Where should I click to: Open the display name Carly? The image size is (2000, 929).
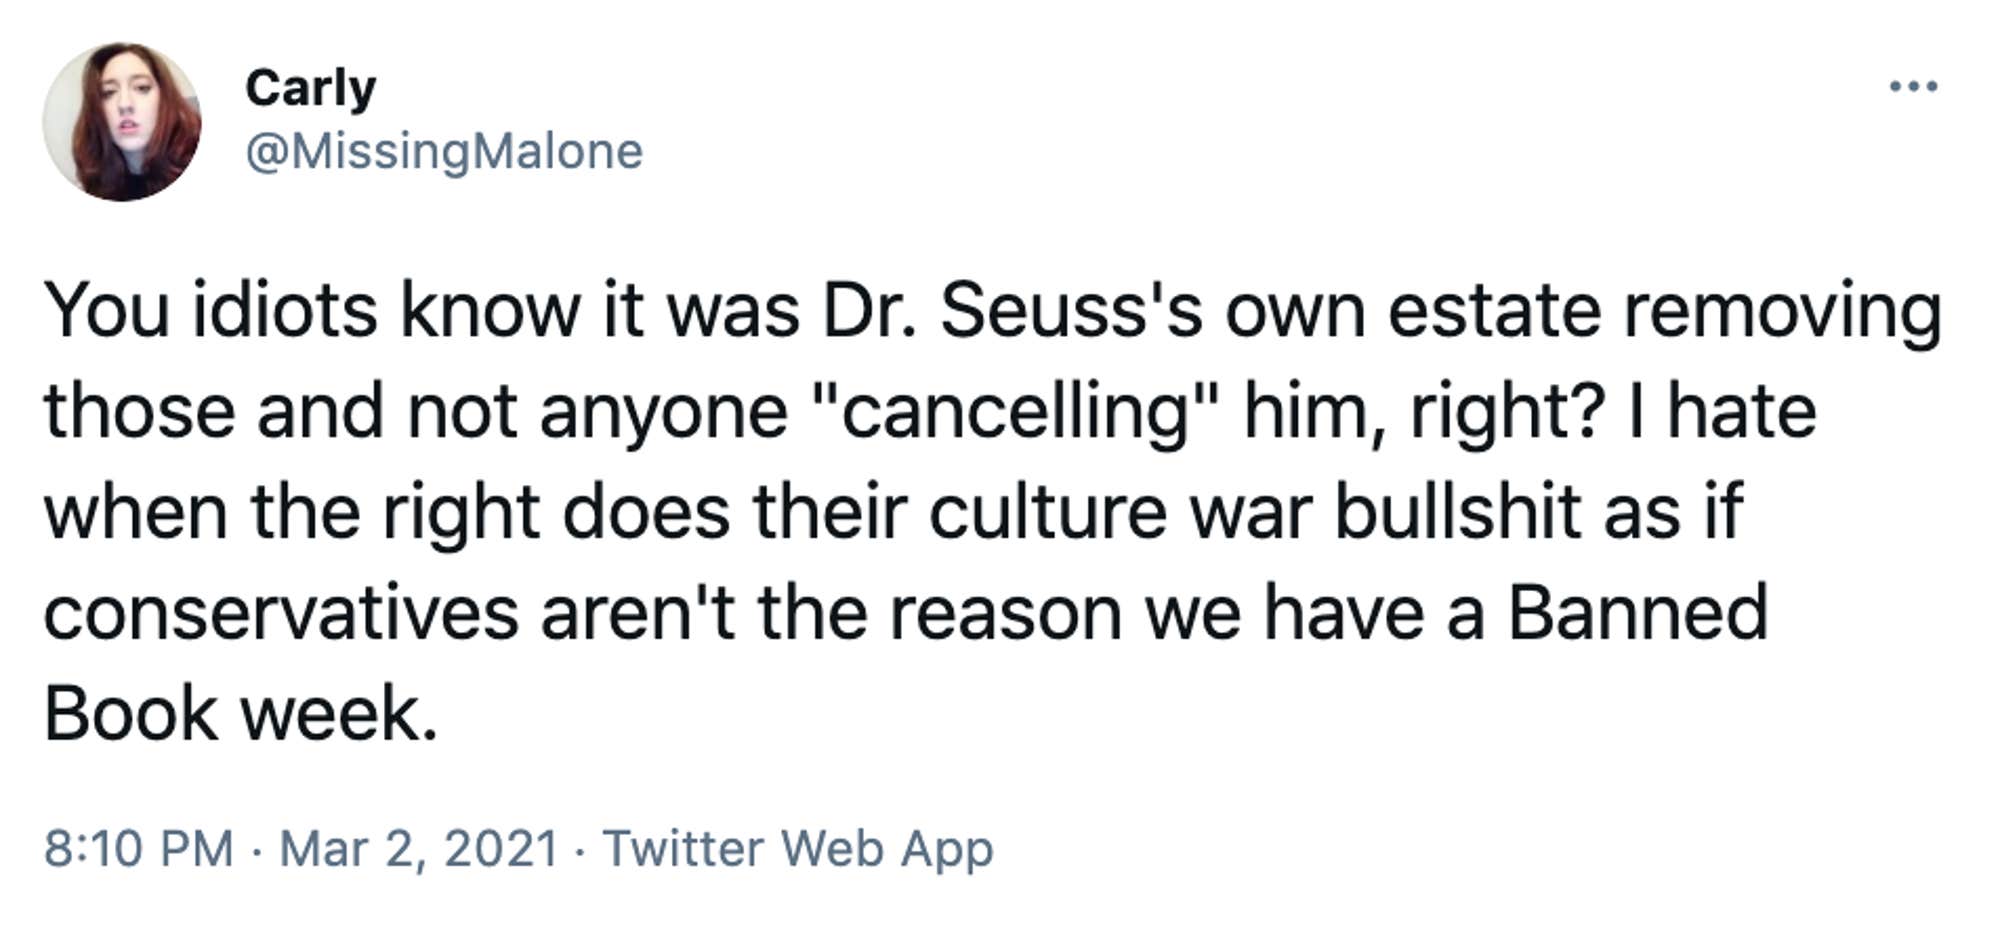point(310,88)
